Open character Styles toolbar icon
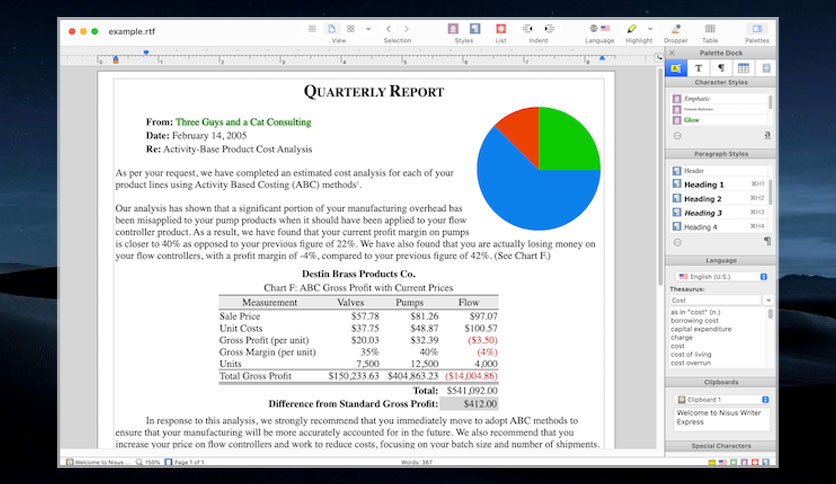Image resolution: width=836 pixels, height=484 pixels. pos(453,29)
